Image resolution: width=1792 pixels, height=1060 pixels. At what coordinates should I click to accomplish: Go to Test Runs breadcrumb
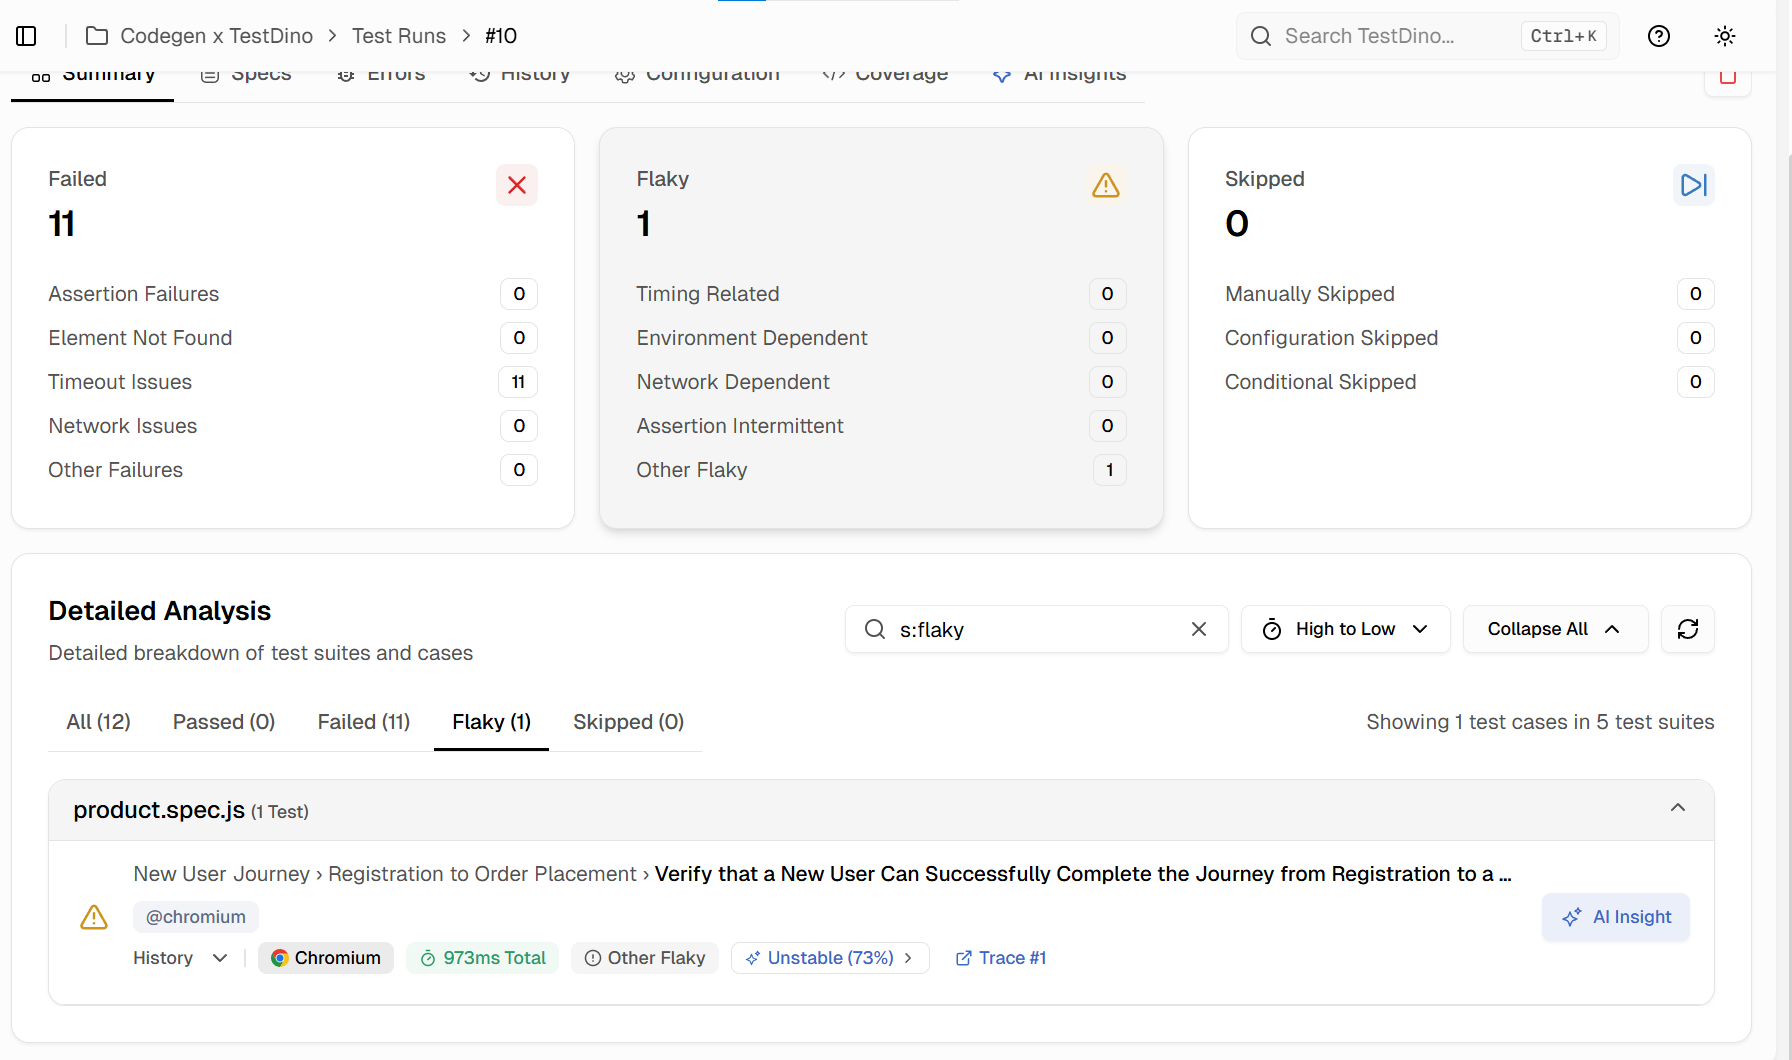[x=398, y=36]
